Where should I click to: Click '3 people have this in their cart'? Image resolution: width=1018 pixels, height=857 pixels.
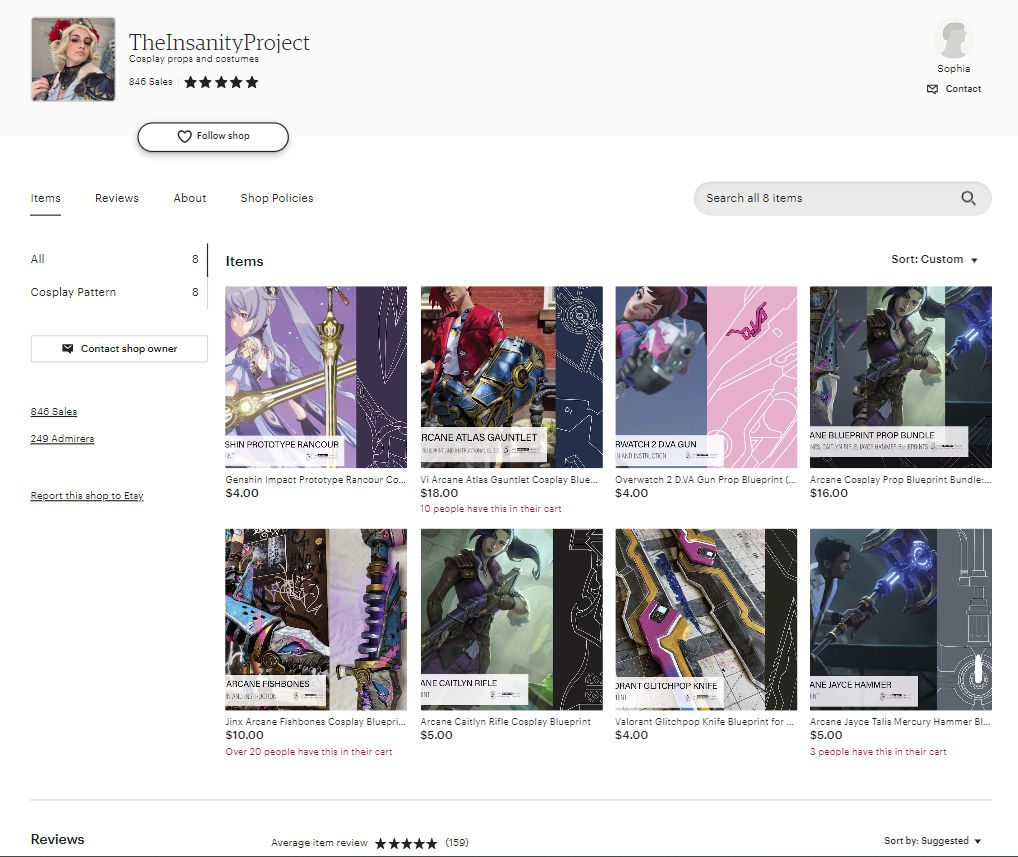[x=878, y=752]
